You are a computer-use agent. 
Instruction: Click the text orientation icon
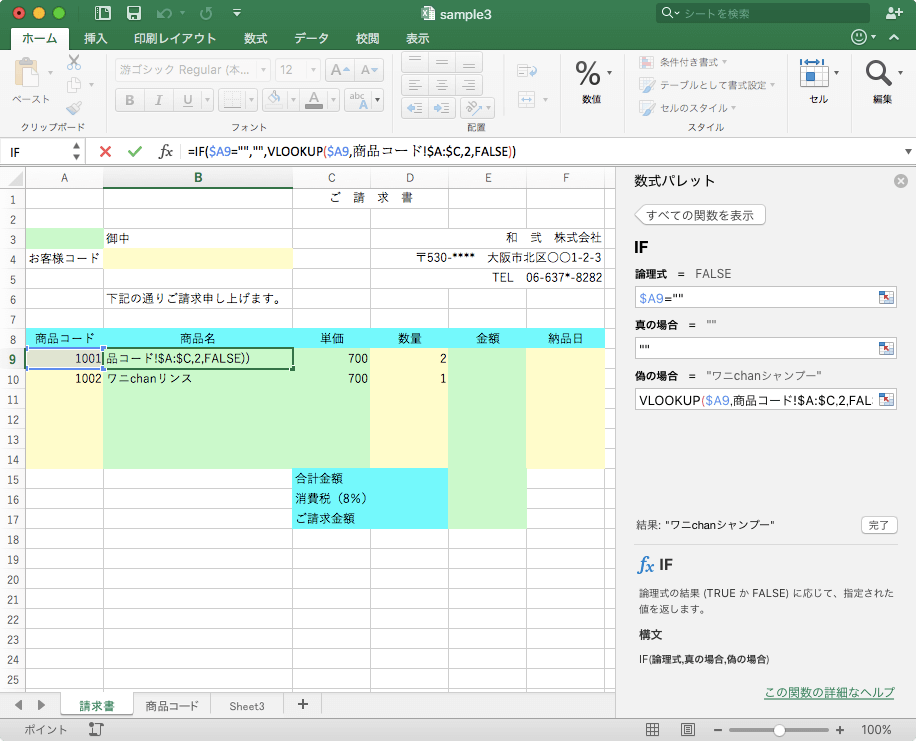(473, 108)
